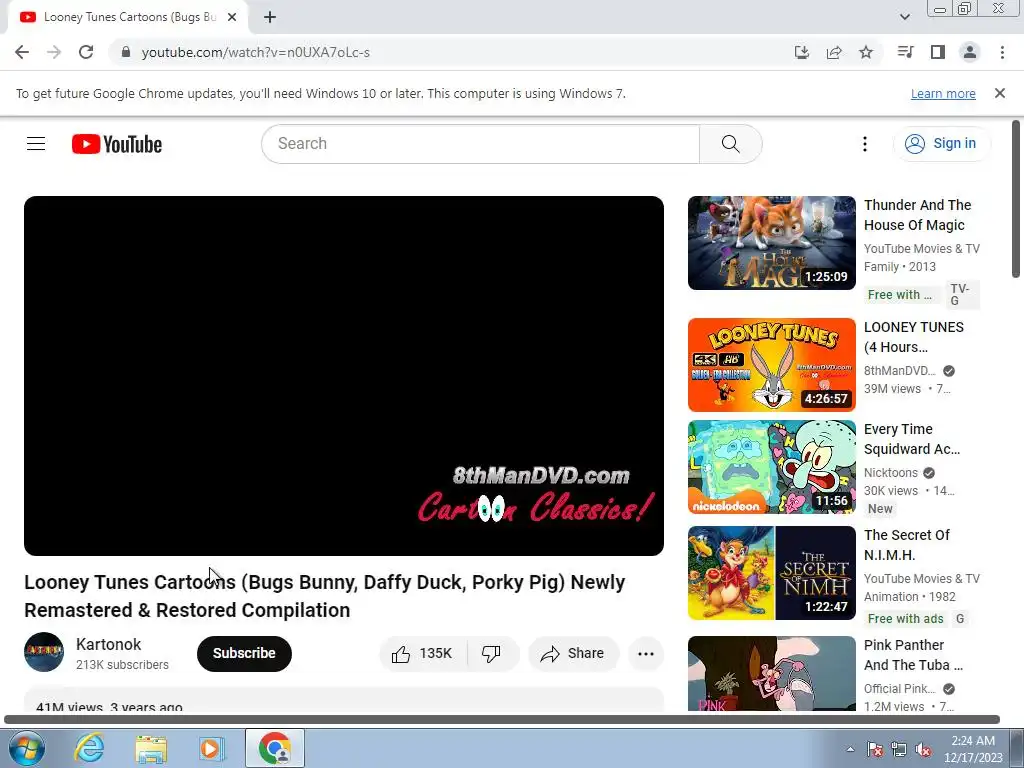Open the Learn more link
The width and height of the screenshot is (1024, 768).
coord(943,93)
